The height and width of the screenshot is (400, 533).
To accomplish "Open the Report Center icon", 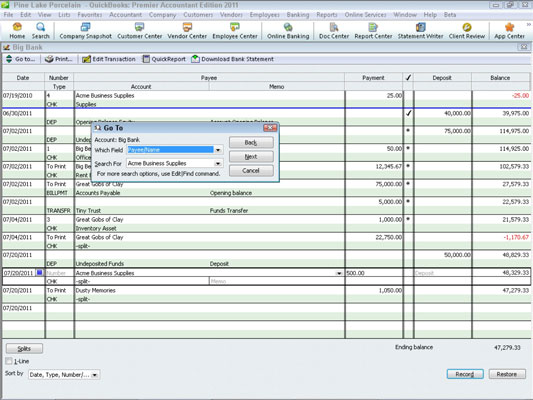I will pos(373,31).
